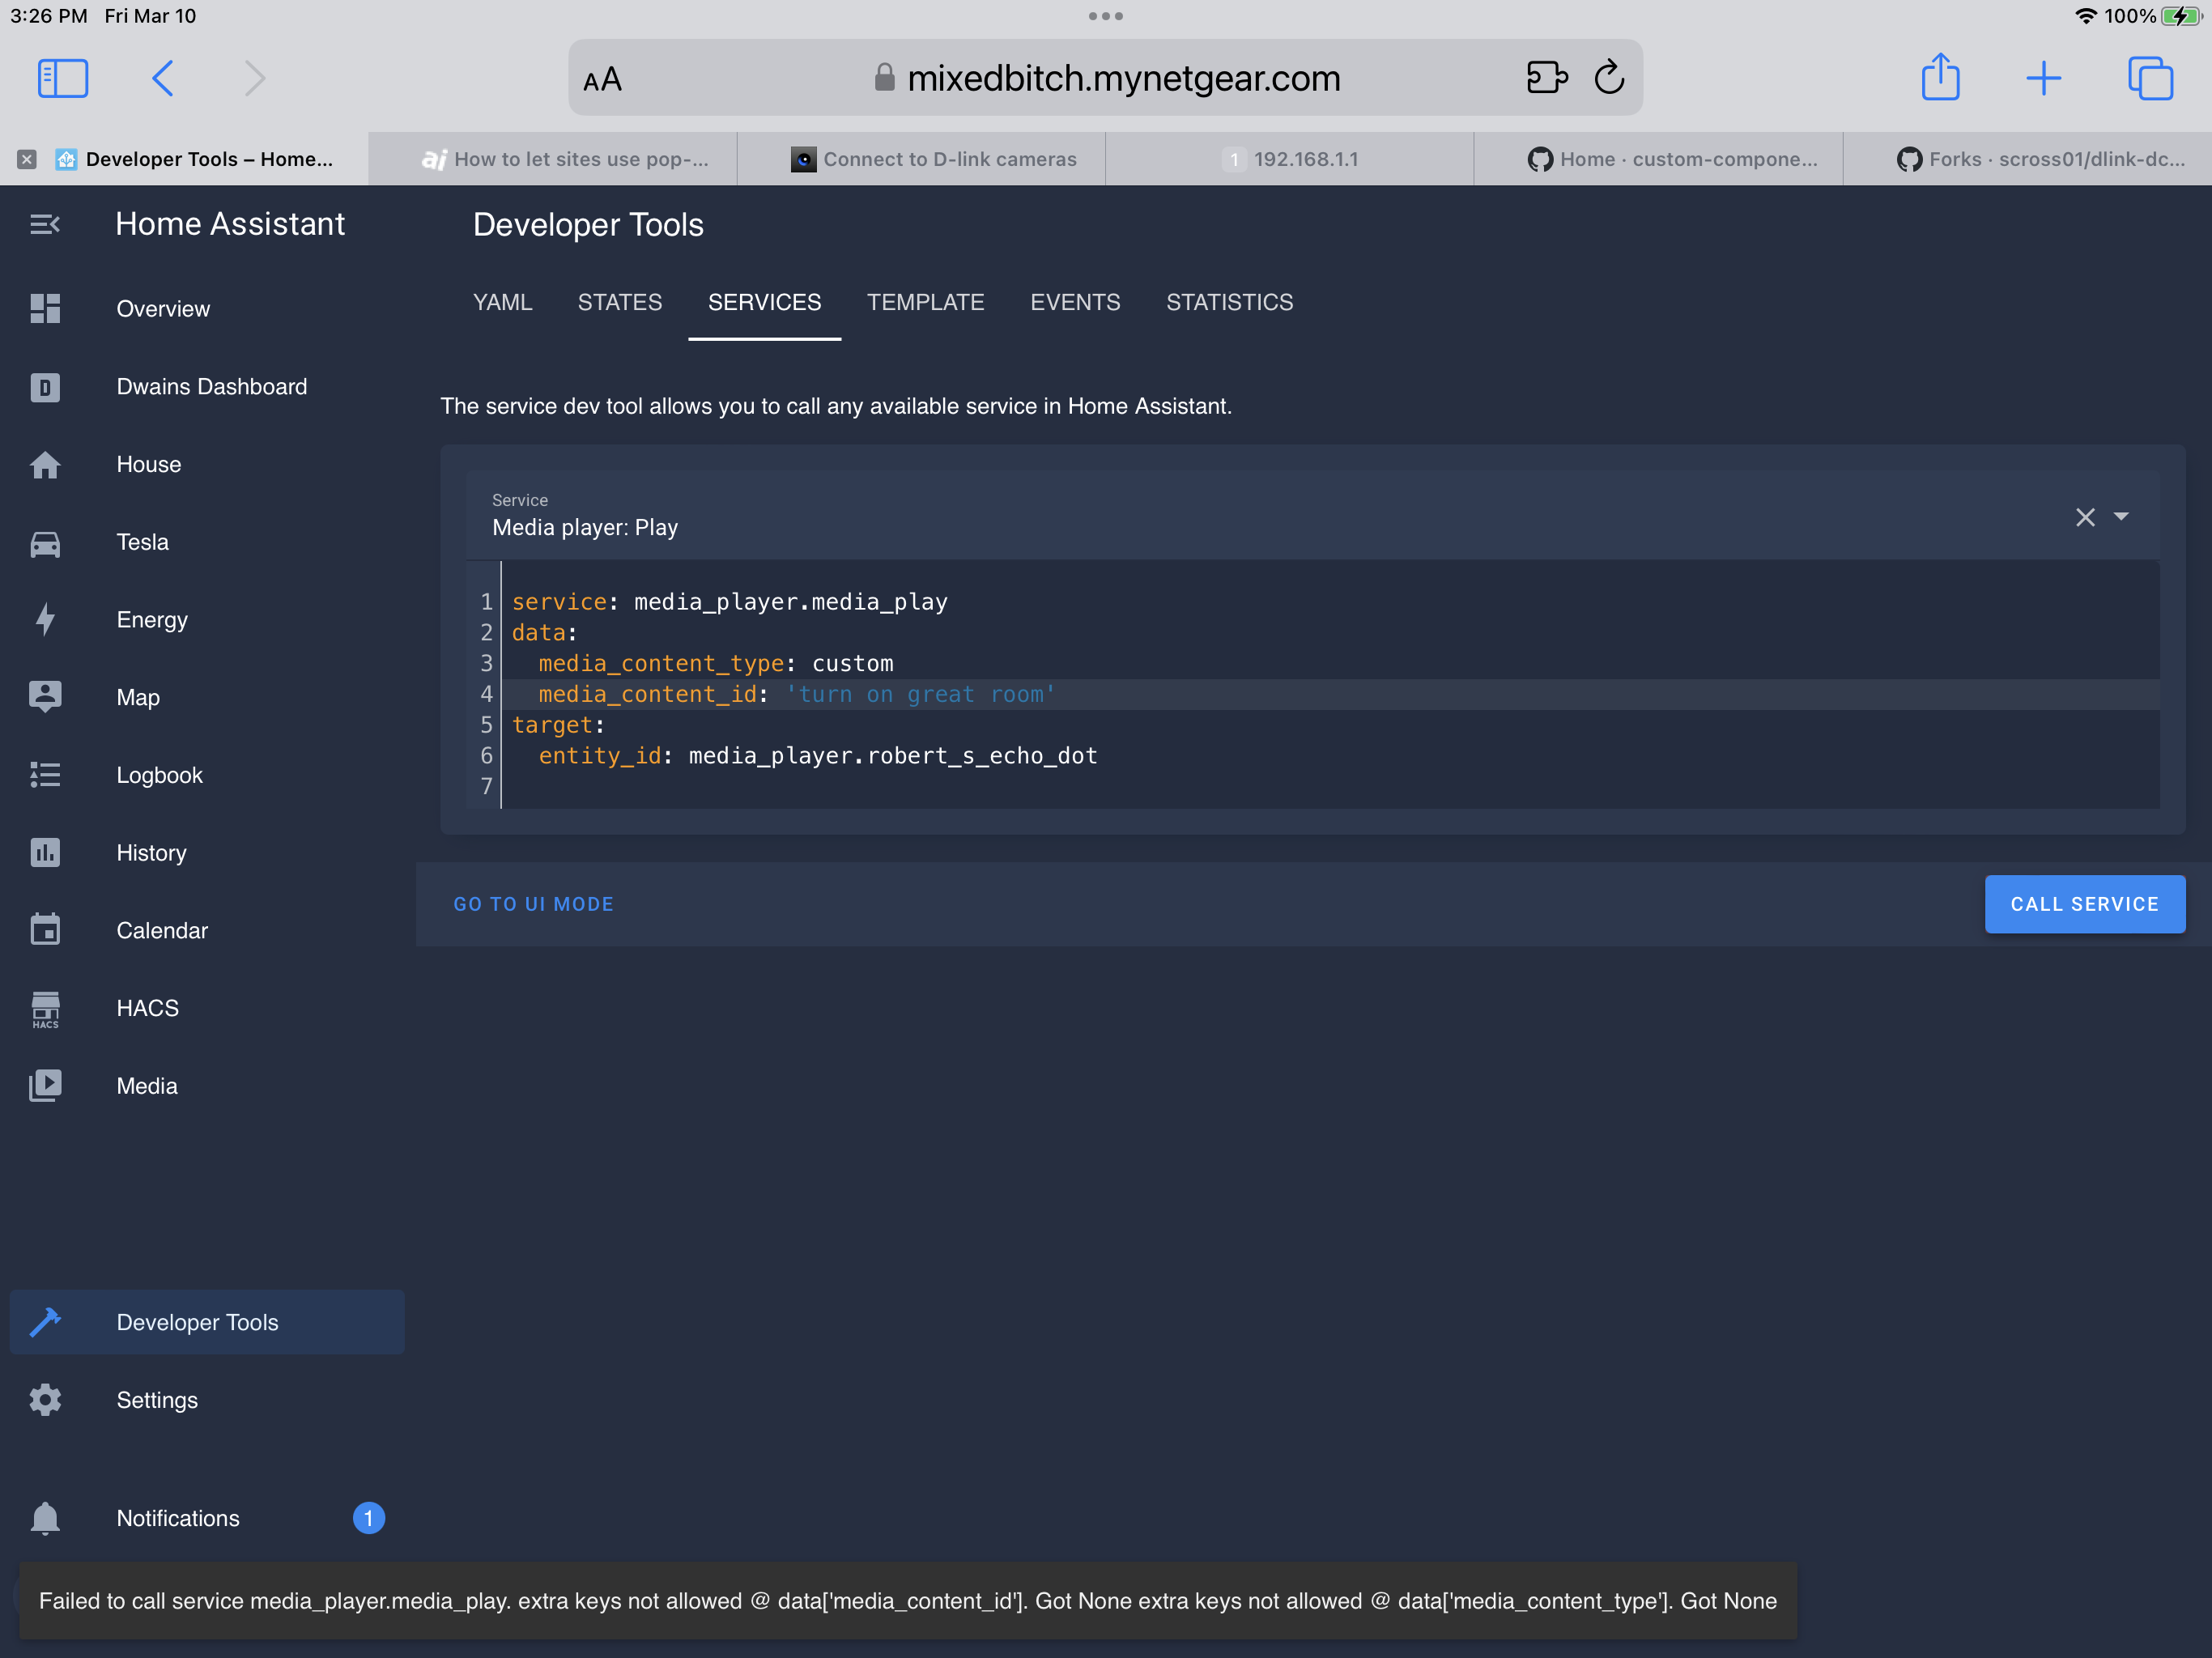
Task: Open the Dwains Dashboard sidebar icon
Action: (45, 387)
